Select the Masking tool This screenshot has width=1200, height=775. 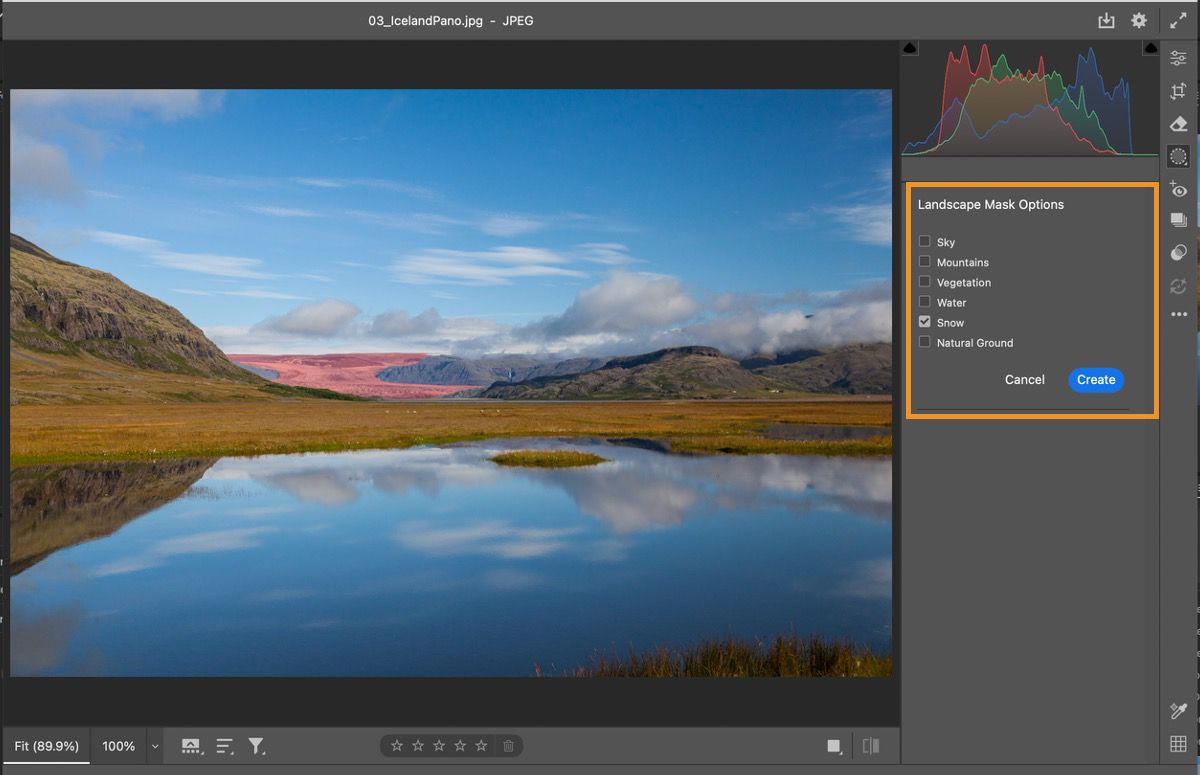point(1177,156)
